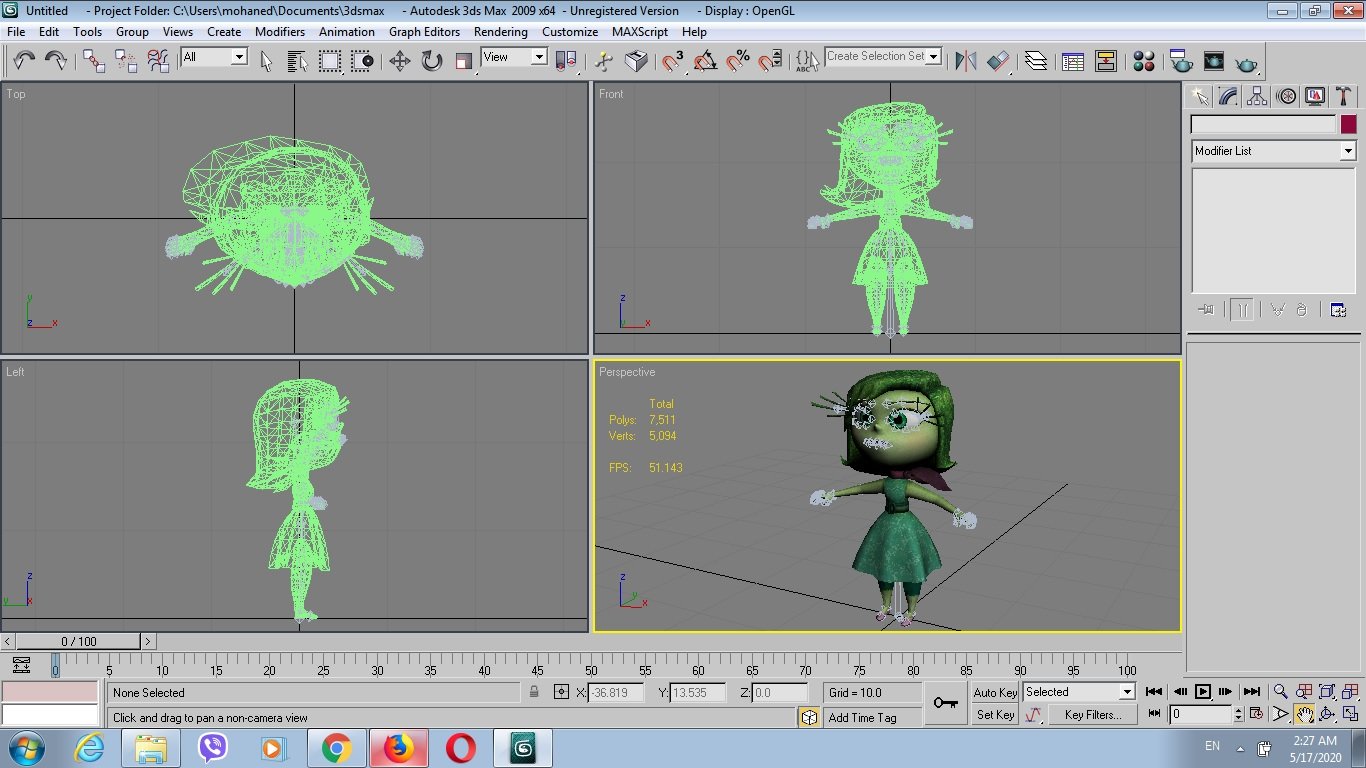Screen dimensions: 1366x768
Task: Open the Curve Editor icon
Action: [1072, 61]
